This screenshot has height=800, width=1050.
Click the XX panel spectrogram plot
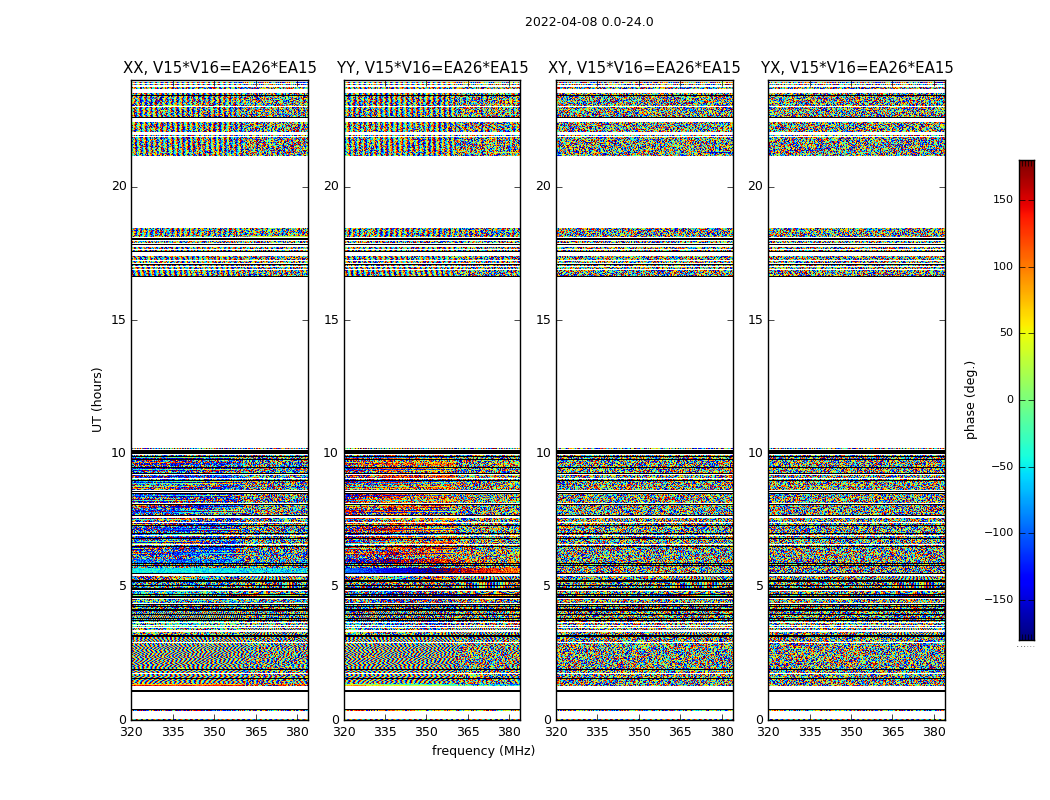[220, 400]
